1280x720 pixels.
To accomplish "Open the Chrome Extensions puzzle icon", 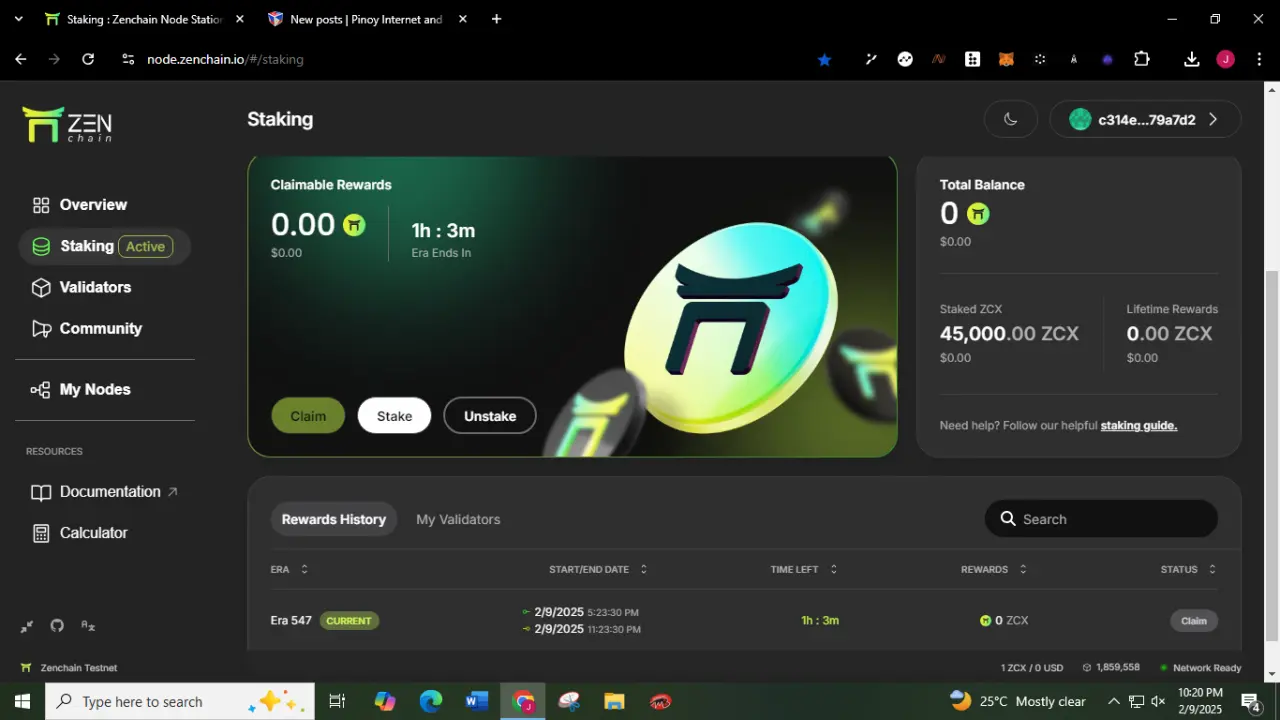I will [1142, 59].
